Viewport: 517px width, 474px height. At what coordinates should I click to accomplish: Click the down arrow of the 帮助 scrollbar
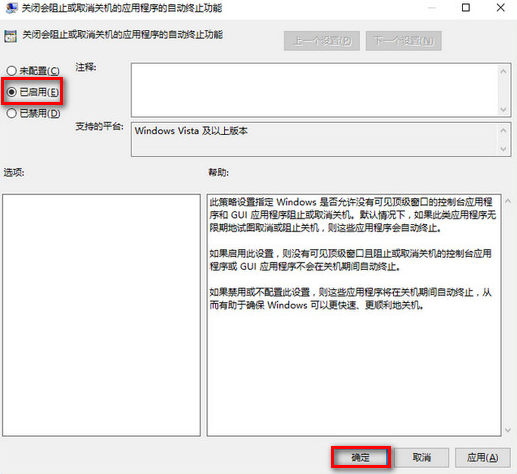(x=508, y=430)
